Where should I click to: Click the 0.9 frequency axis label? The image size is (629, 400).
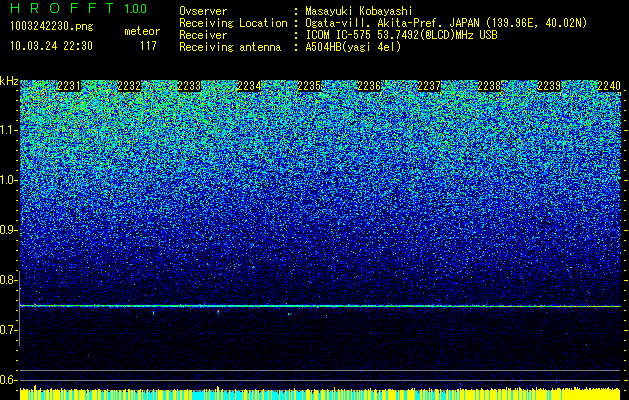(x=9, y=230)
